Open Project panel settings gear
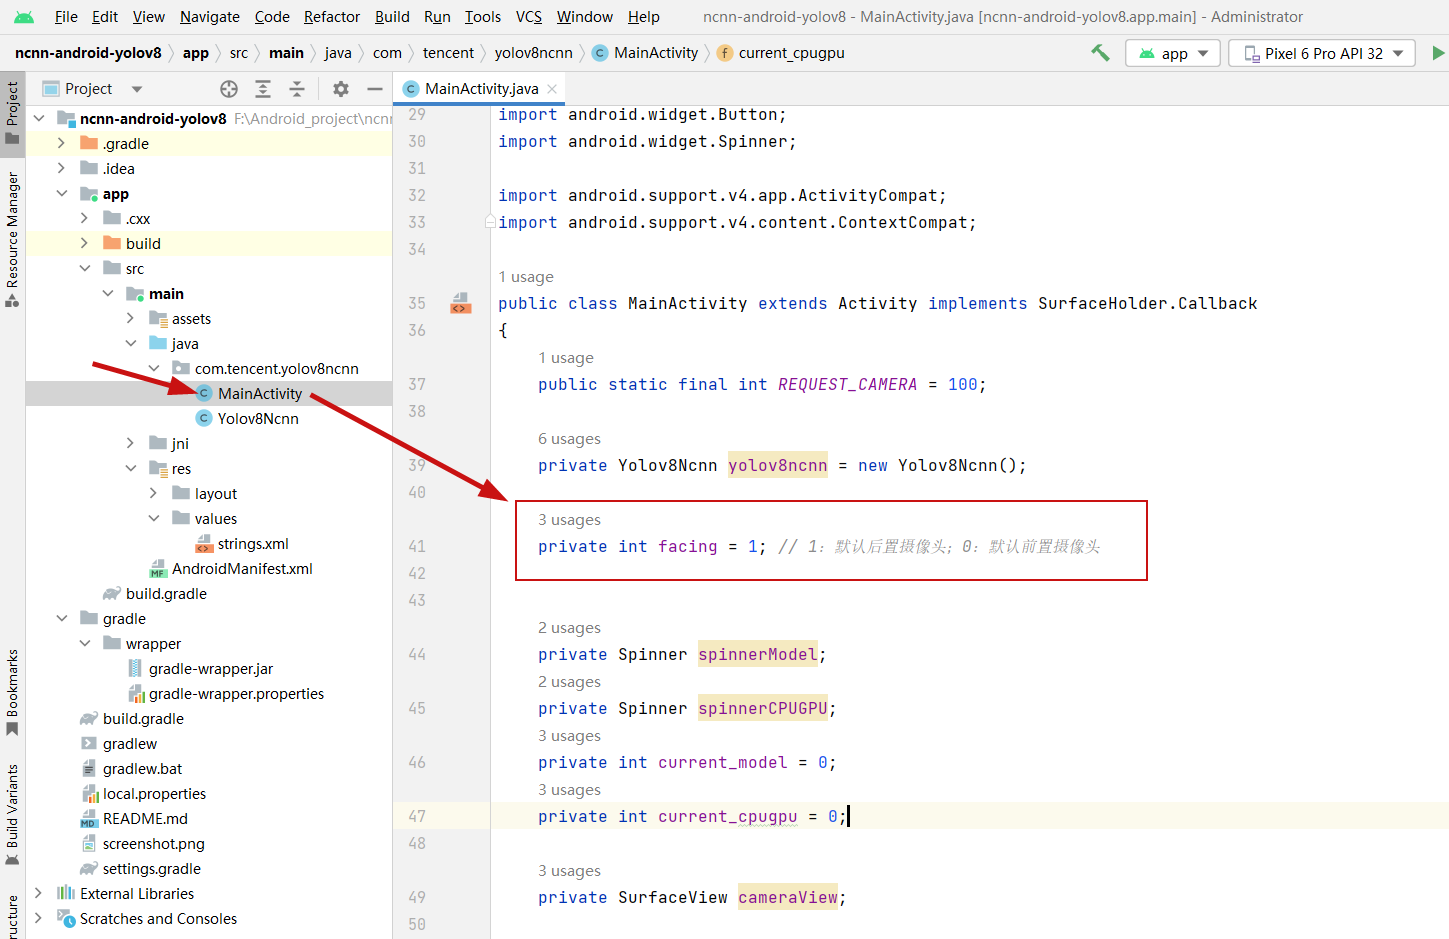This screenshot has width=1449, height=939. pos(341,89)
